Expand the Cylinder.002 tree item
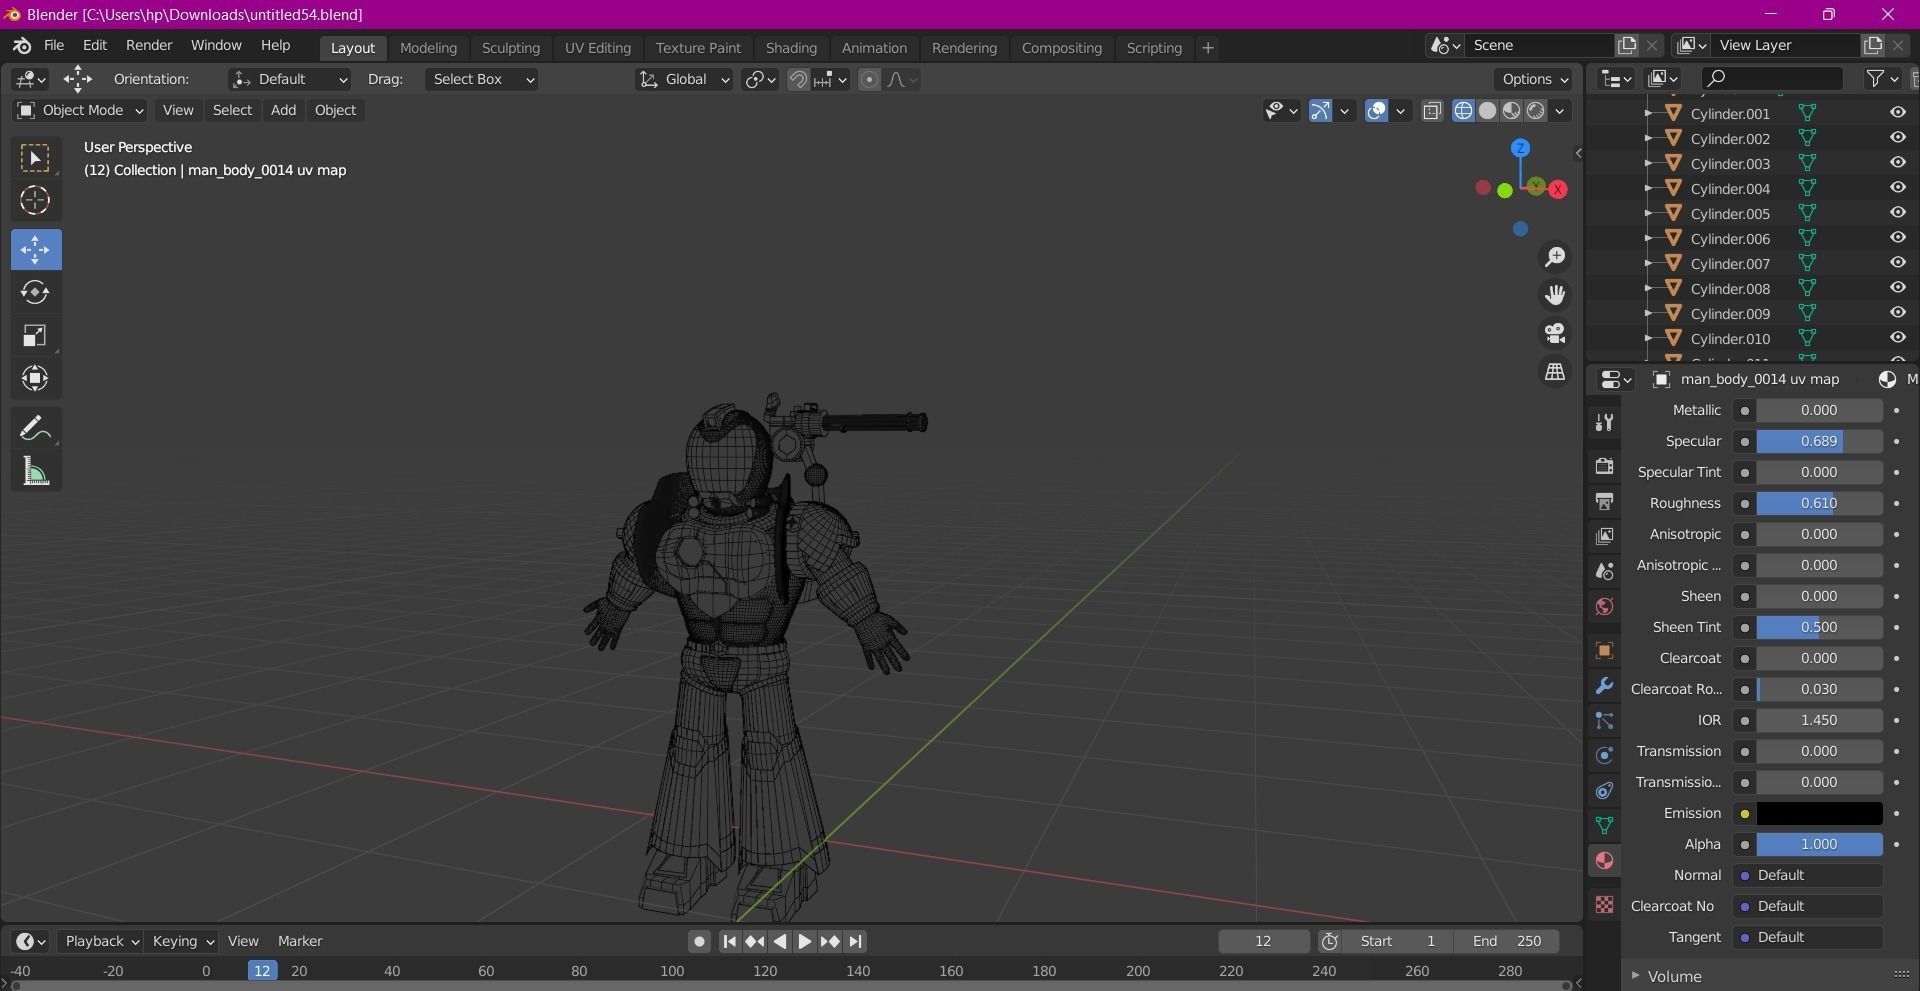1920x991 pixels. click(x=1648, y=138)
